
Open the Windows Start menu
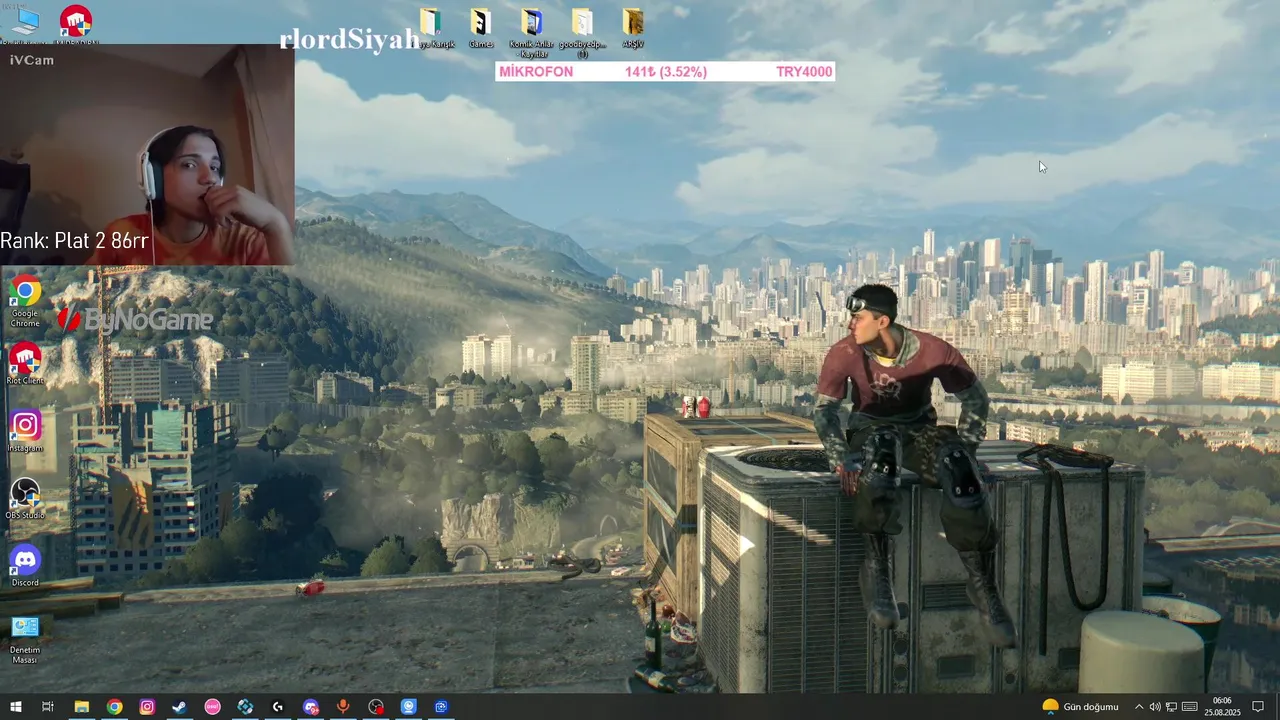pyautogui.click(x=15, y=707)
